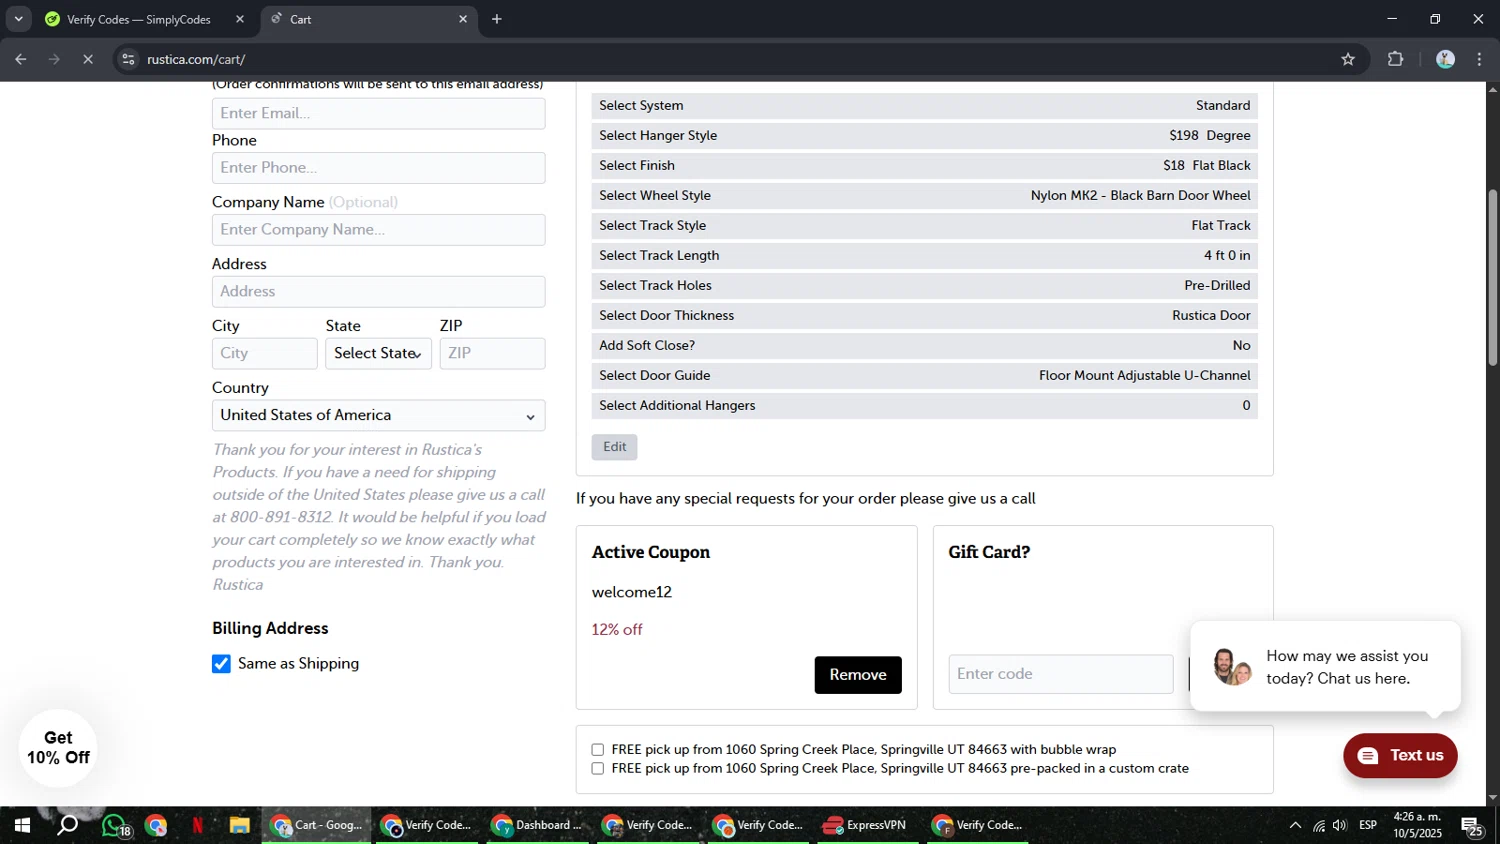Viewport: 1500px width, 844px height.
Task: Click the page vertical scrollbar thumb
Action: pyautogui.click(x=1493, y=277)
